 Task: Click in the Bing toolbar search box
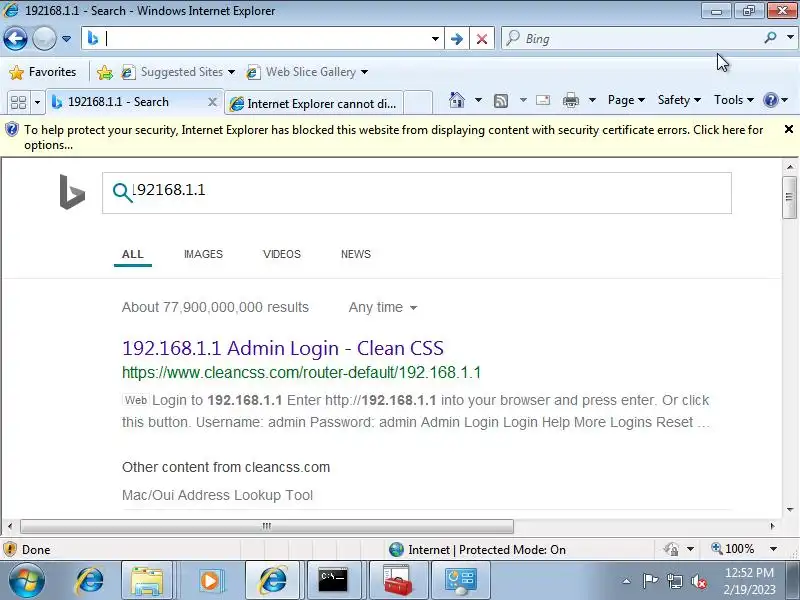click(x=633, y=39)
